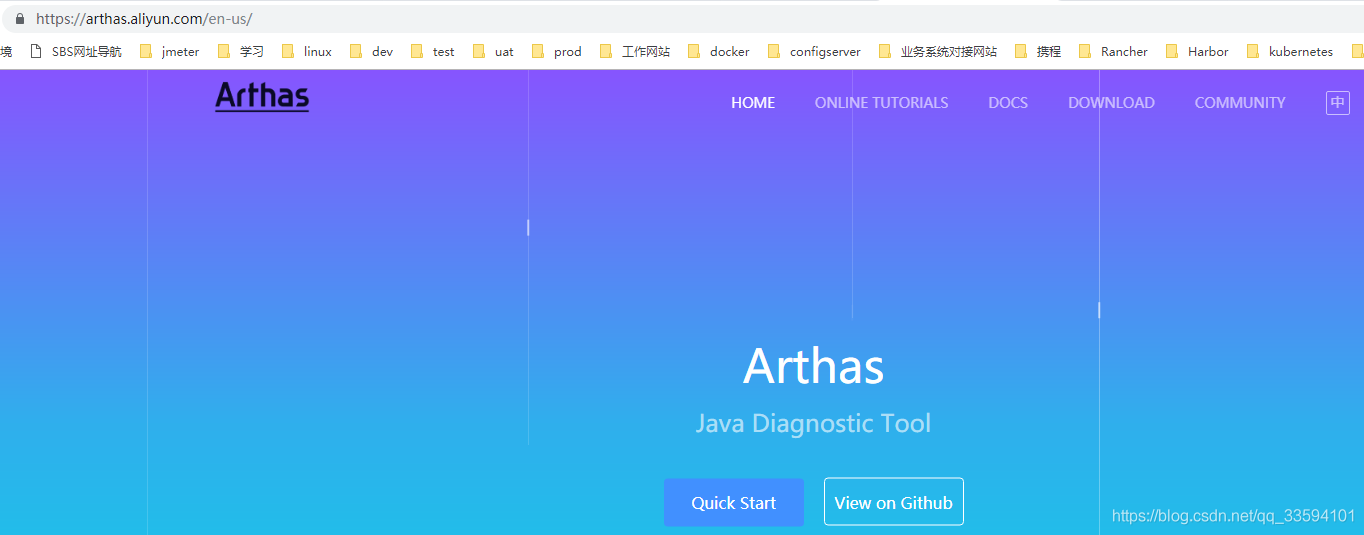Click the Java Diagnostic Tool subtitle
Image resolution: width=1364 pixels, height=535 pixels.
[x=813, y=423]
